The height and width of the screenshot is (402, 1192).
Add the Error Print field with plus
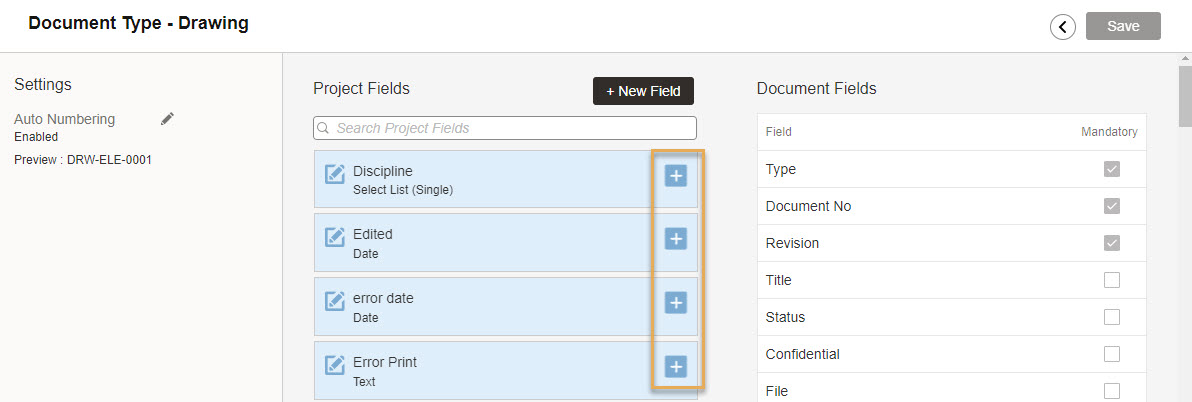(x=676, y=366)
